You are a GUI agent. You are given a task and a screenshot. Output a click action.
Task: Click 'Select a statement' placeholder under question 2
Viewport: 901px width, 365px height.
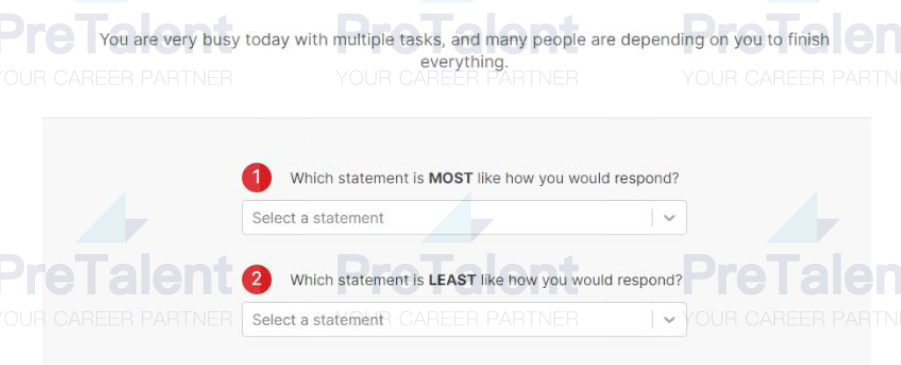pos(318,320)
